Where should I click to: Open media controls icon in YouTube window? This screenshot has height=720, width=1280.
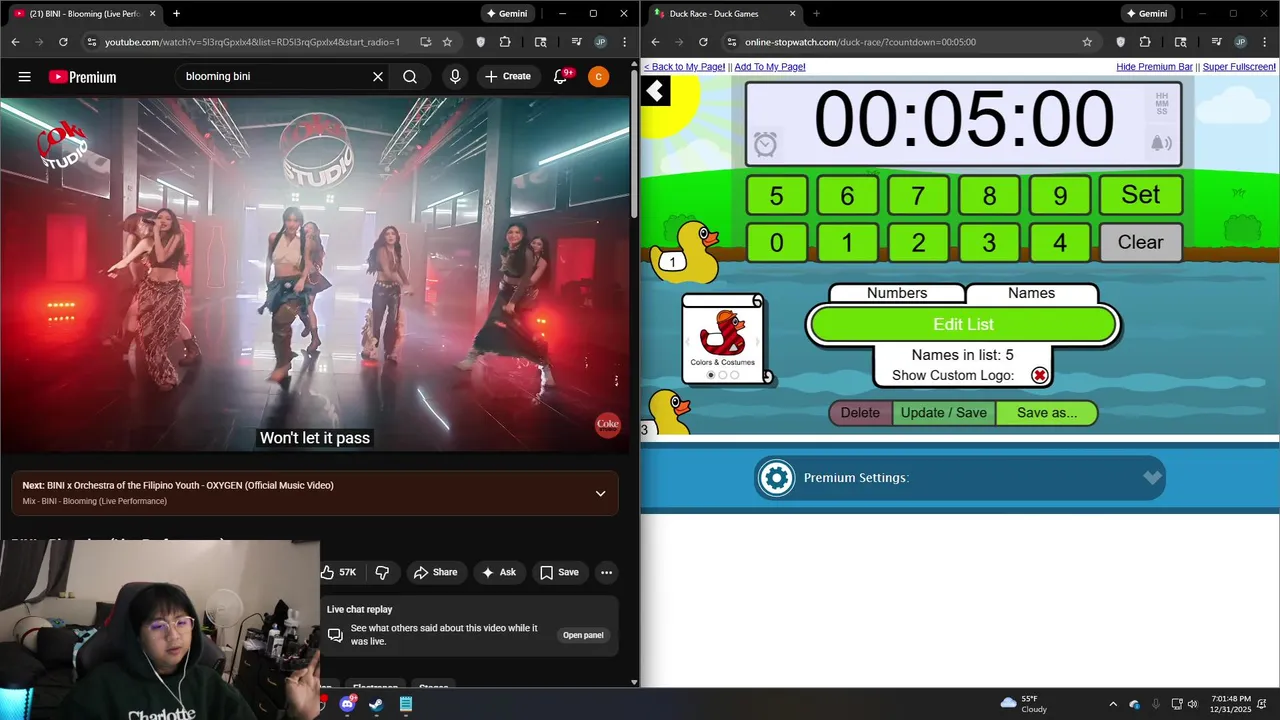click(x=576, y=42)
